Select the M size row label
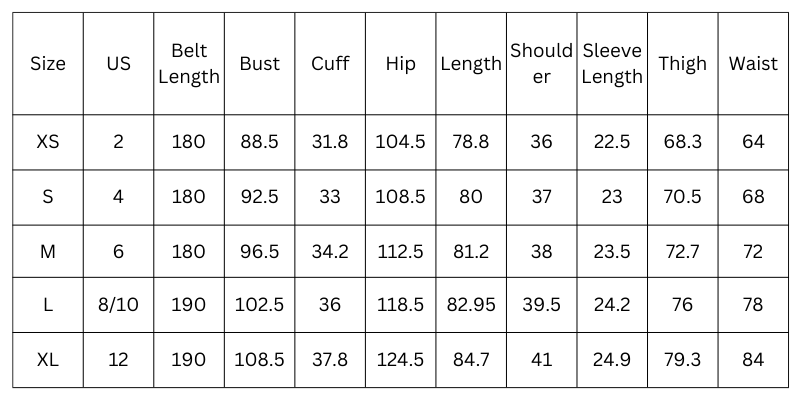This screenshot has height=400, width=800. [x=48, y=251]
